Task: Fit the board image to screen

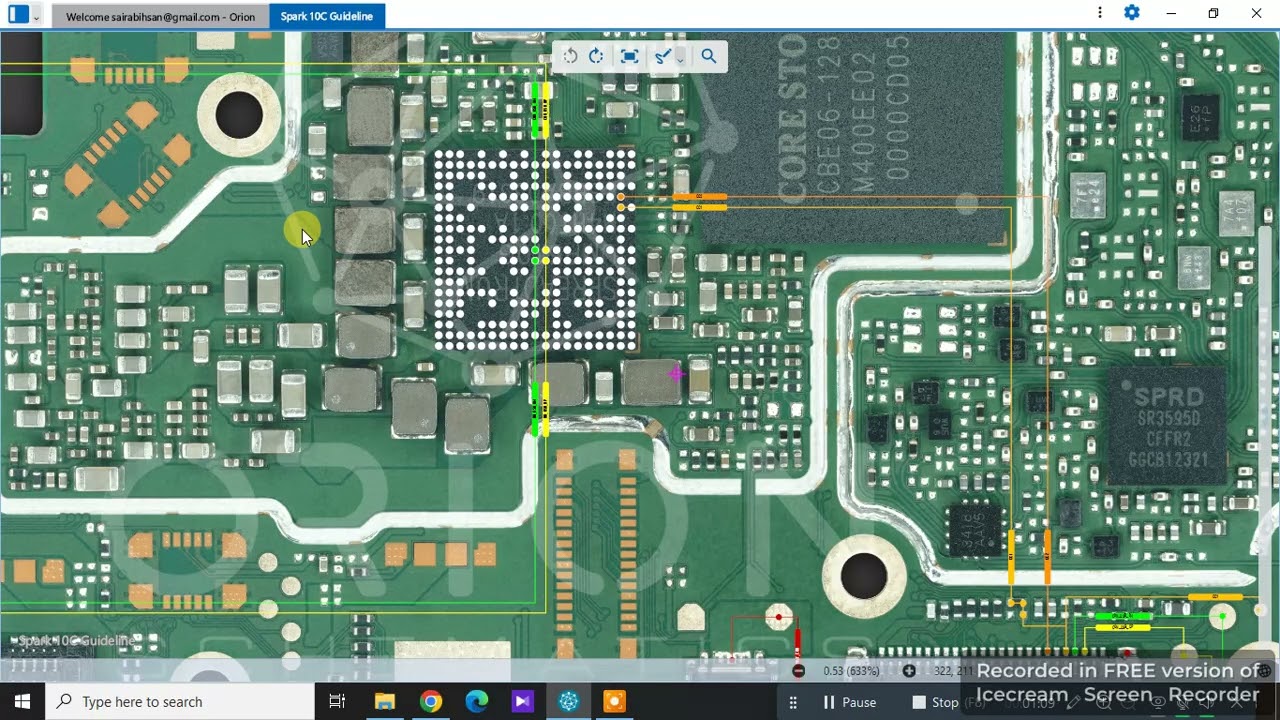Action: [x=629, y=56]
